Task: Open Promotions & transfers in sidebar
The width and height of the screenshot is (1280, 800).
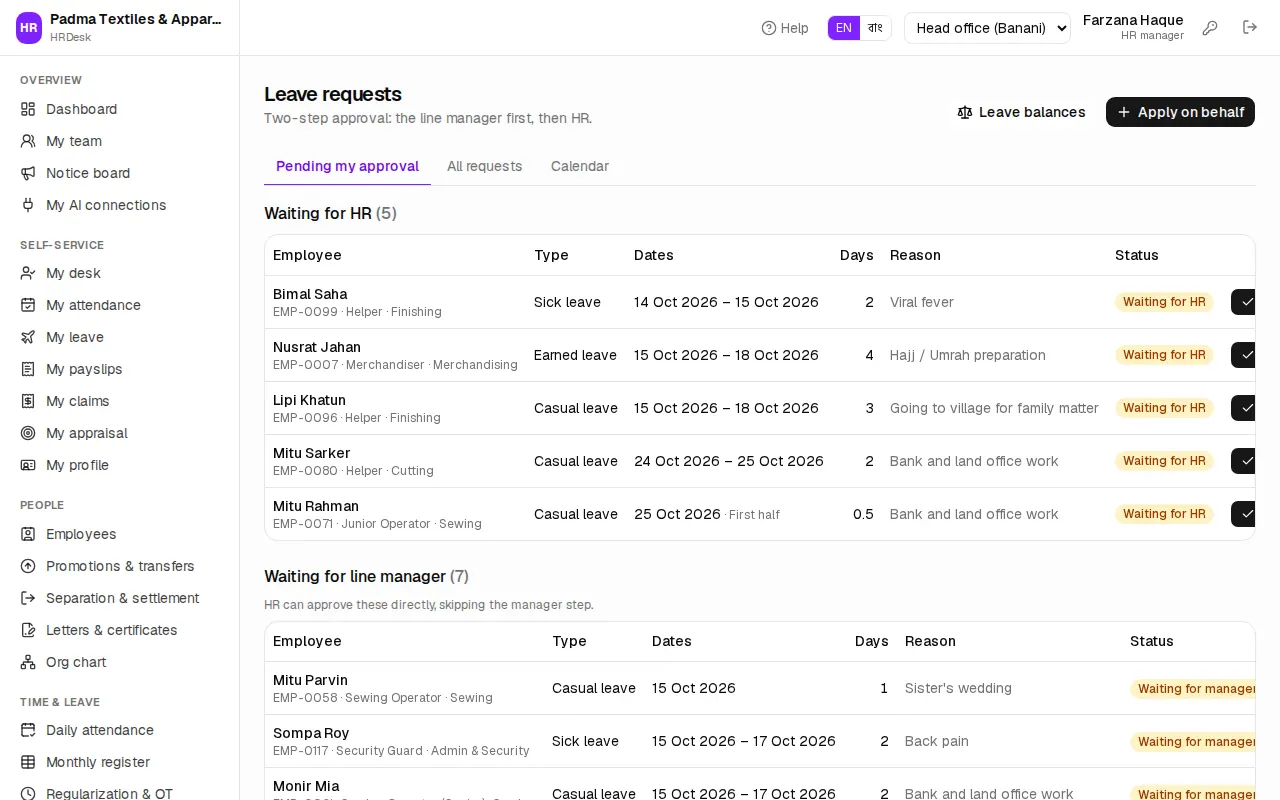Action: point(120,566)
